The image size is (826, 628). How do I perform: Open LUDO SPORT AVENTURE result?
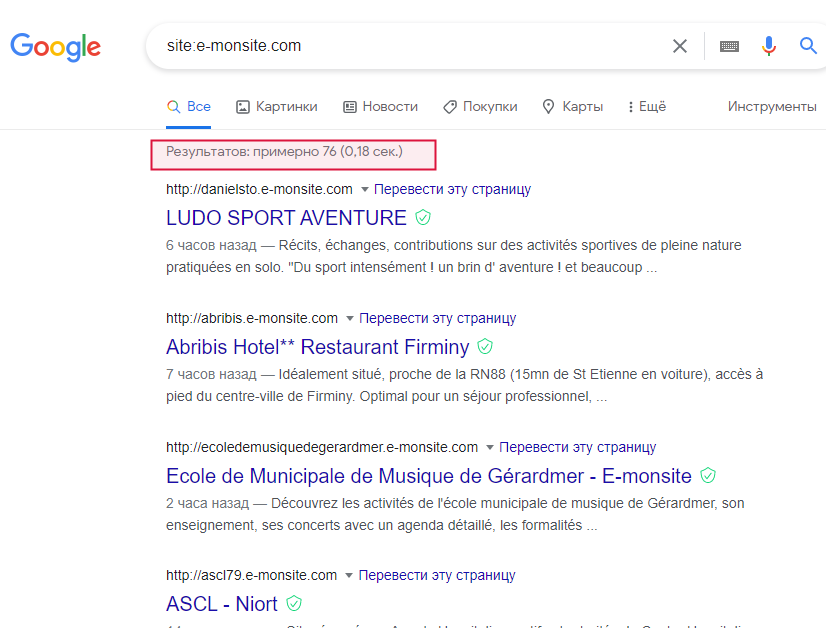click(x=286, y=218)
